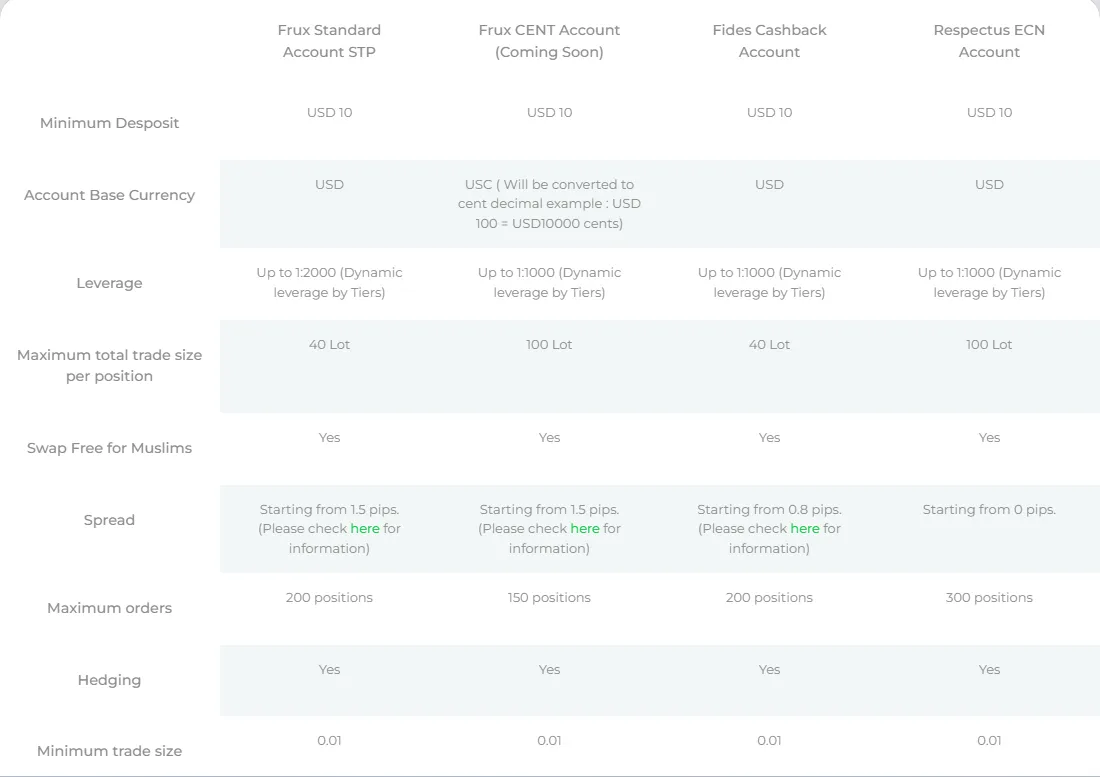Select Fides Cashback 'USD 10' minimum deposit
This screenshot has width=1100, height=777.
770,112
